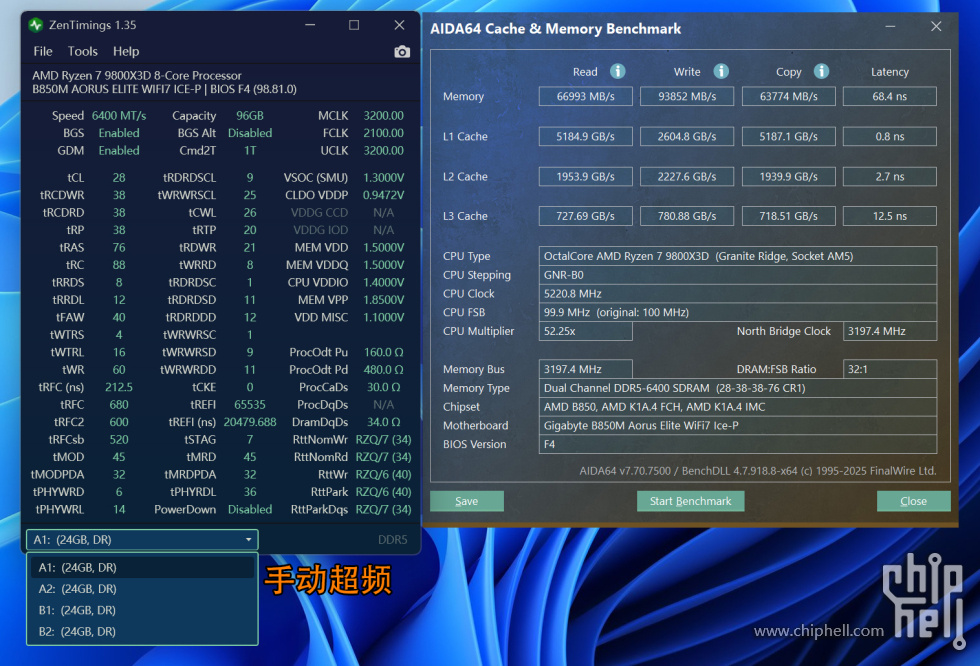
Task: Click L3 Cache read 727.69 GB/s
Action: [x=586, y=216]
